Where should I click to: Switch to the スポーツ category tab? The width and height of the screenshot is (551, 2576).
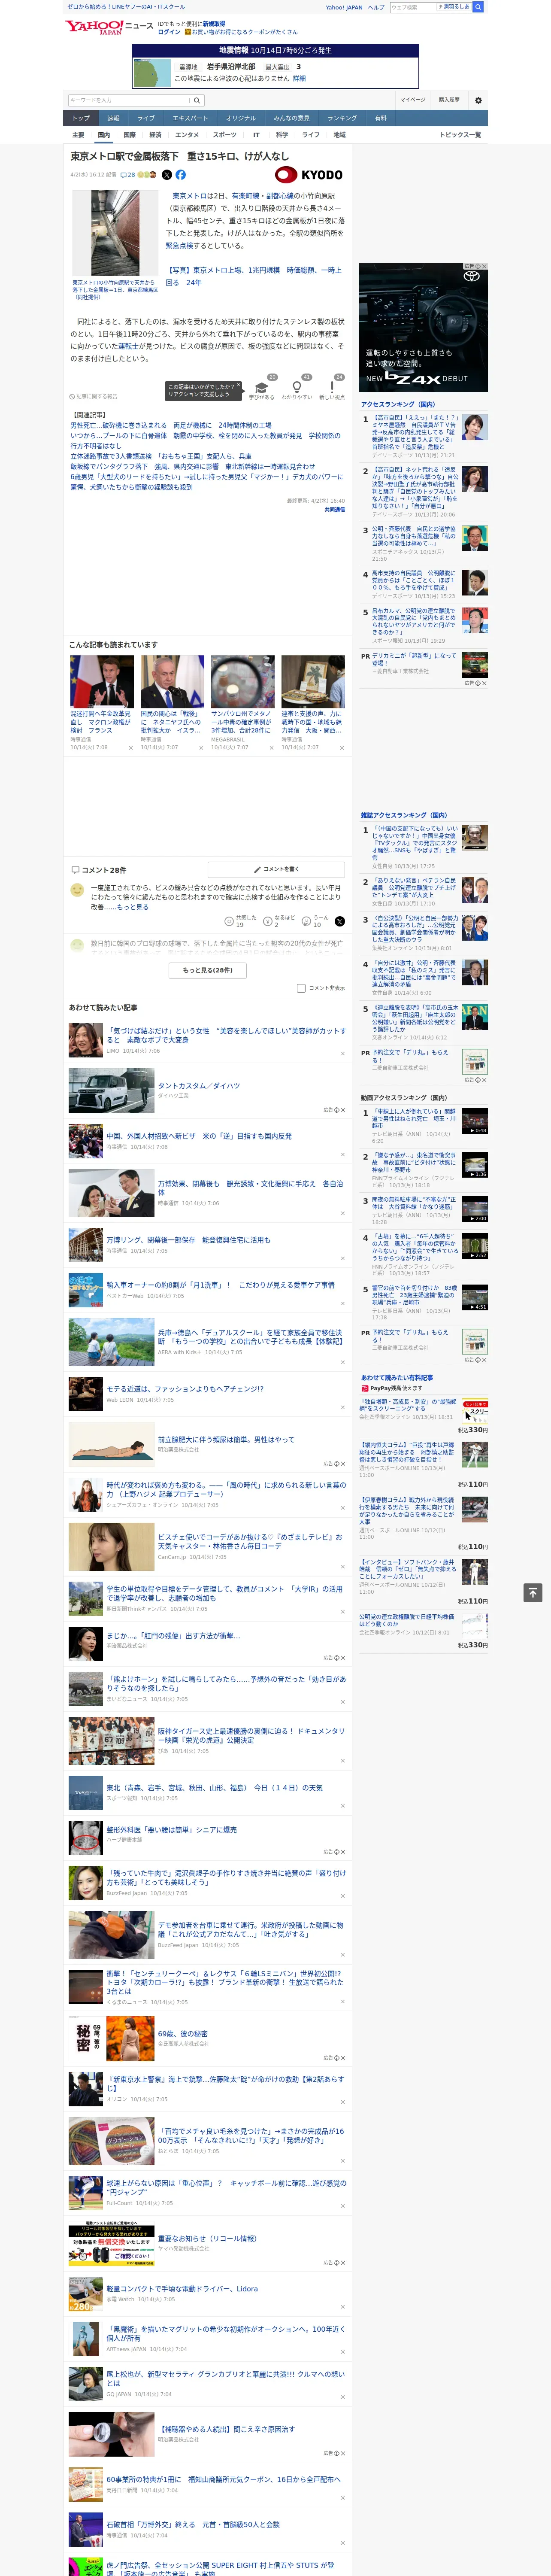pos(225,134)
